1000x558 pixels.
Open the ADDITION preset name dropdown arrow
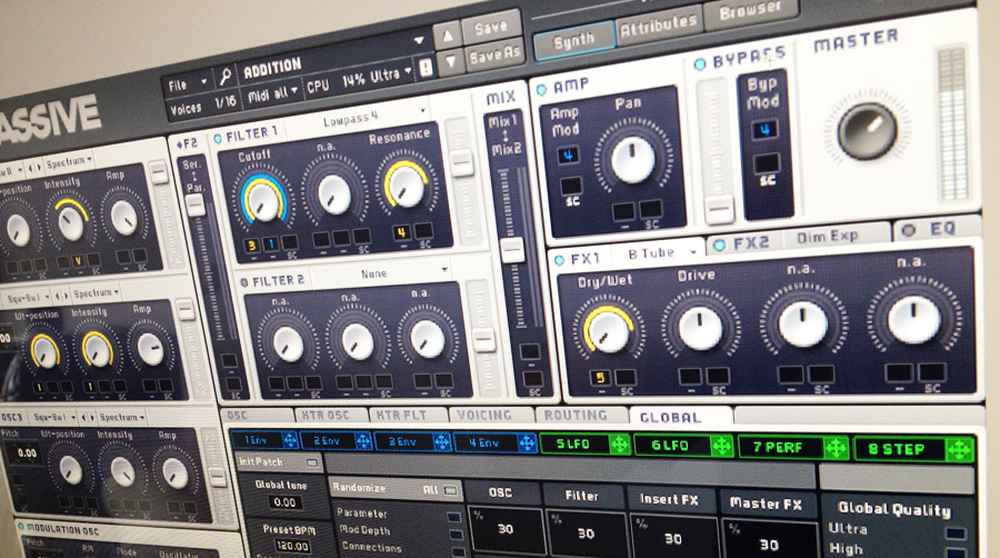(418, 40)
